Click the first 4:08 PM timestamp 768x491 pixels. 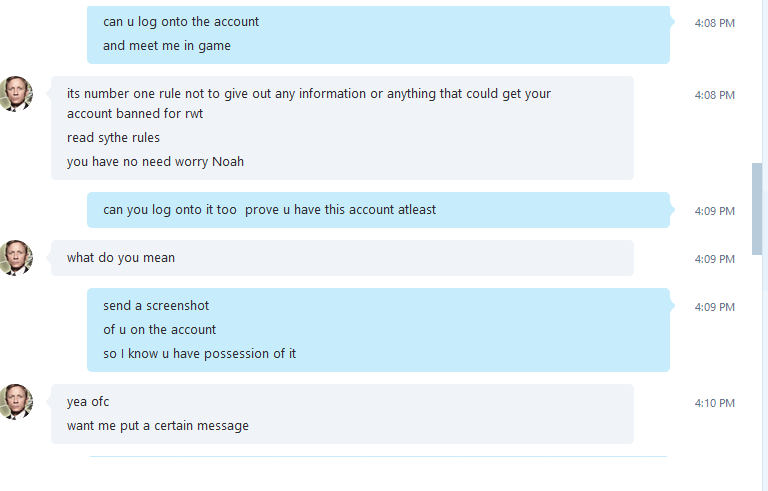[x=715, y=23]
